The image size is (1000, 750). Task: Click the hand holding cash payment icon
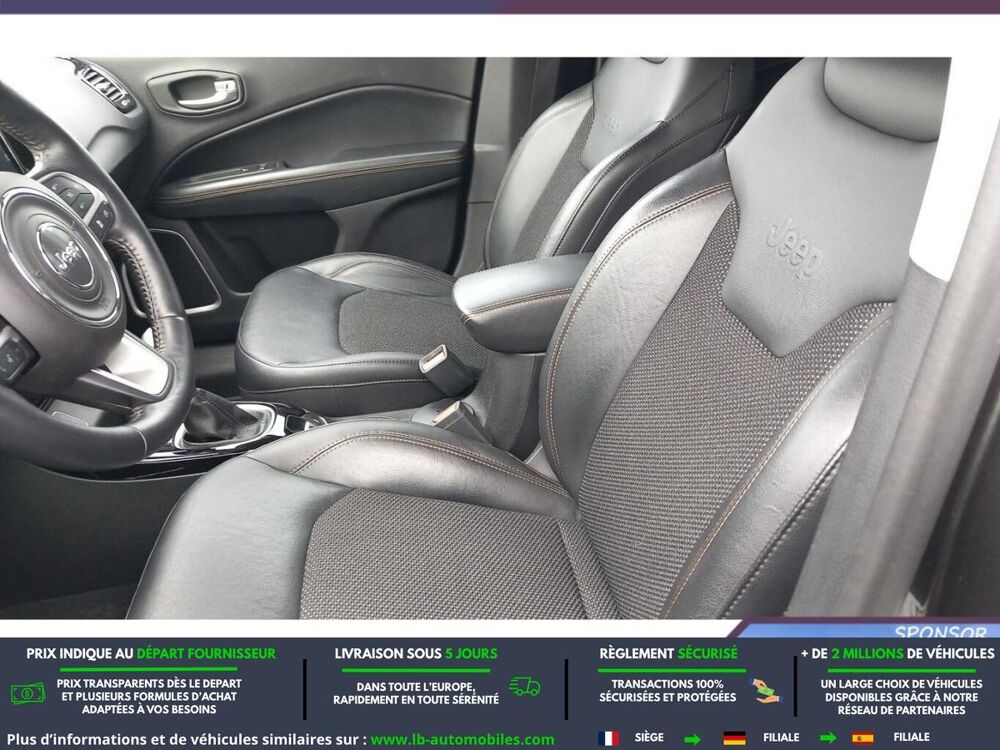point(765,691)
